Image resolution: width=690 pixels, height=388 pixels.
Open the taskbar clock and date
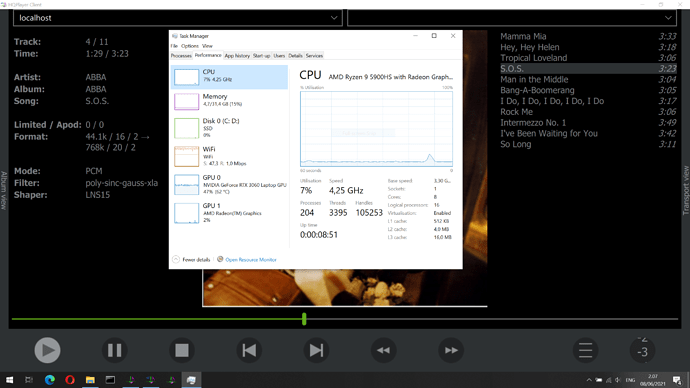(x=653, y=380)
